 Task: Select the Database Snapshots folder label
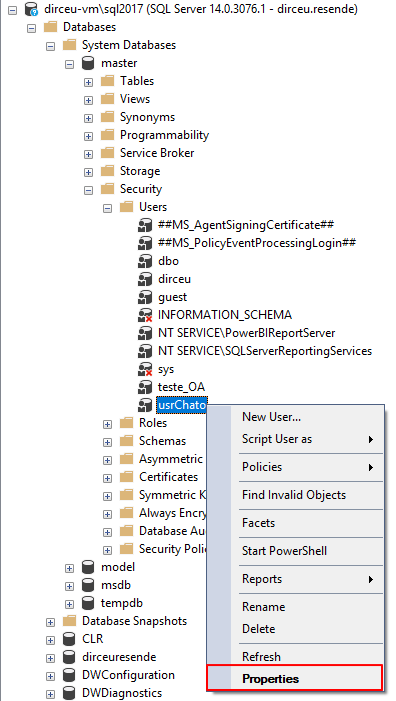pos(134,621)
